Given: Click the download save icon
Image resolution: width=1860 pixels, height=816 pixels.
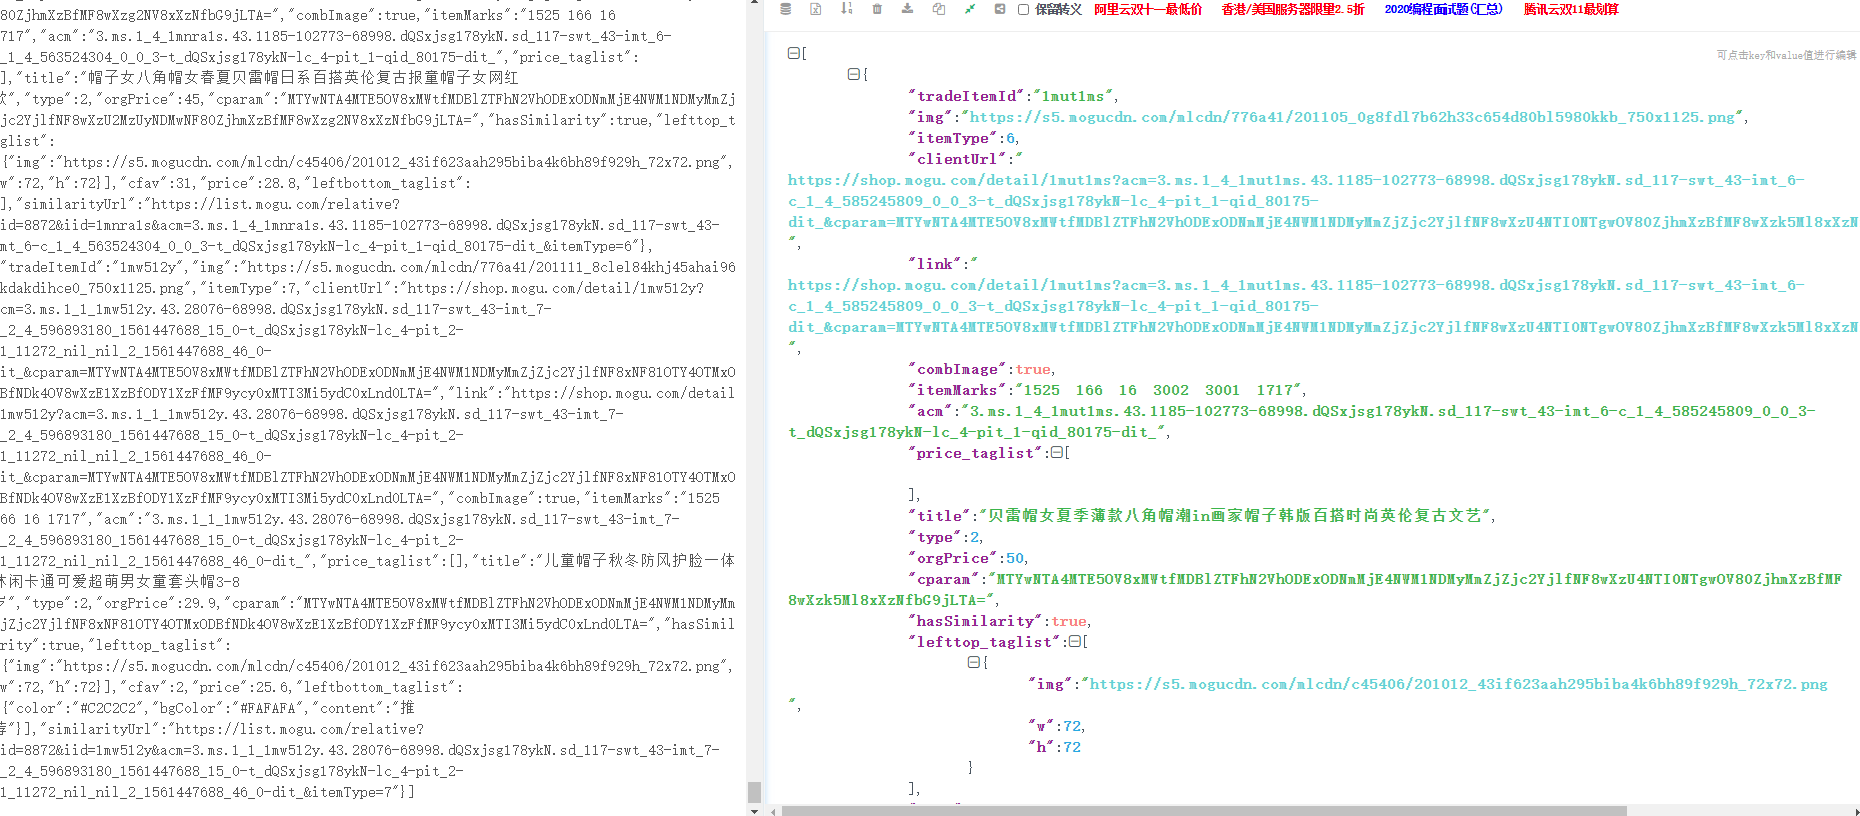Looking at the screenshot, I should point(908,9).
